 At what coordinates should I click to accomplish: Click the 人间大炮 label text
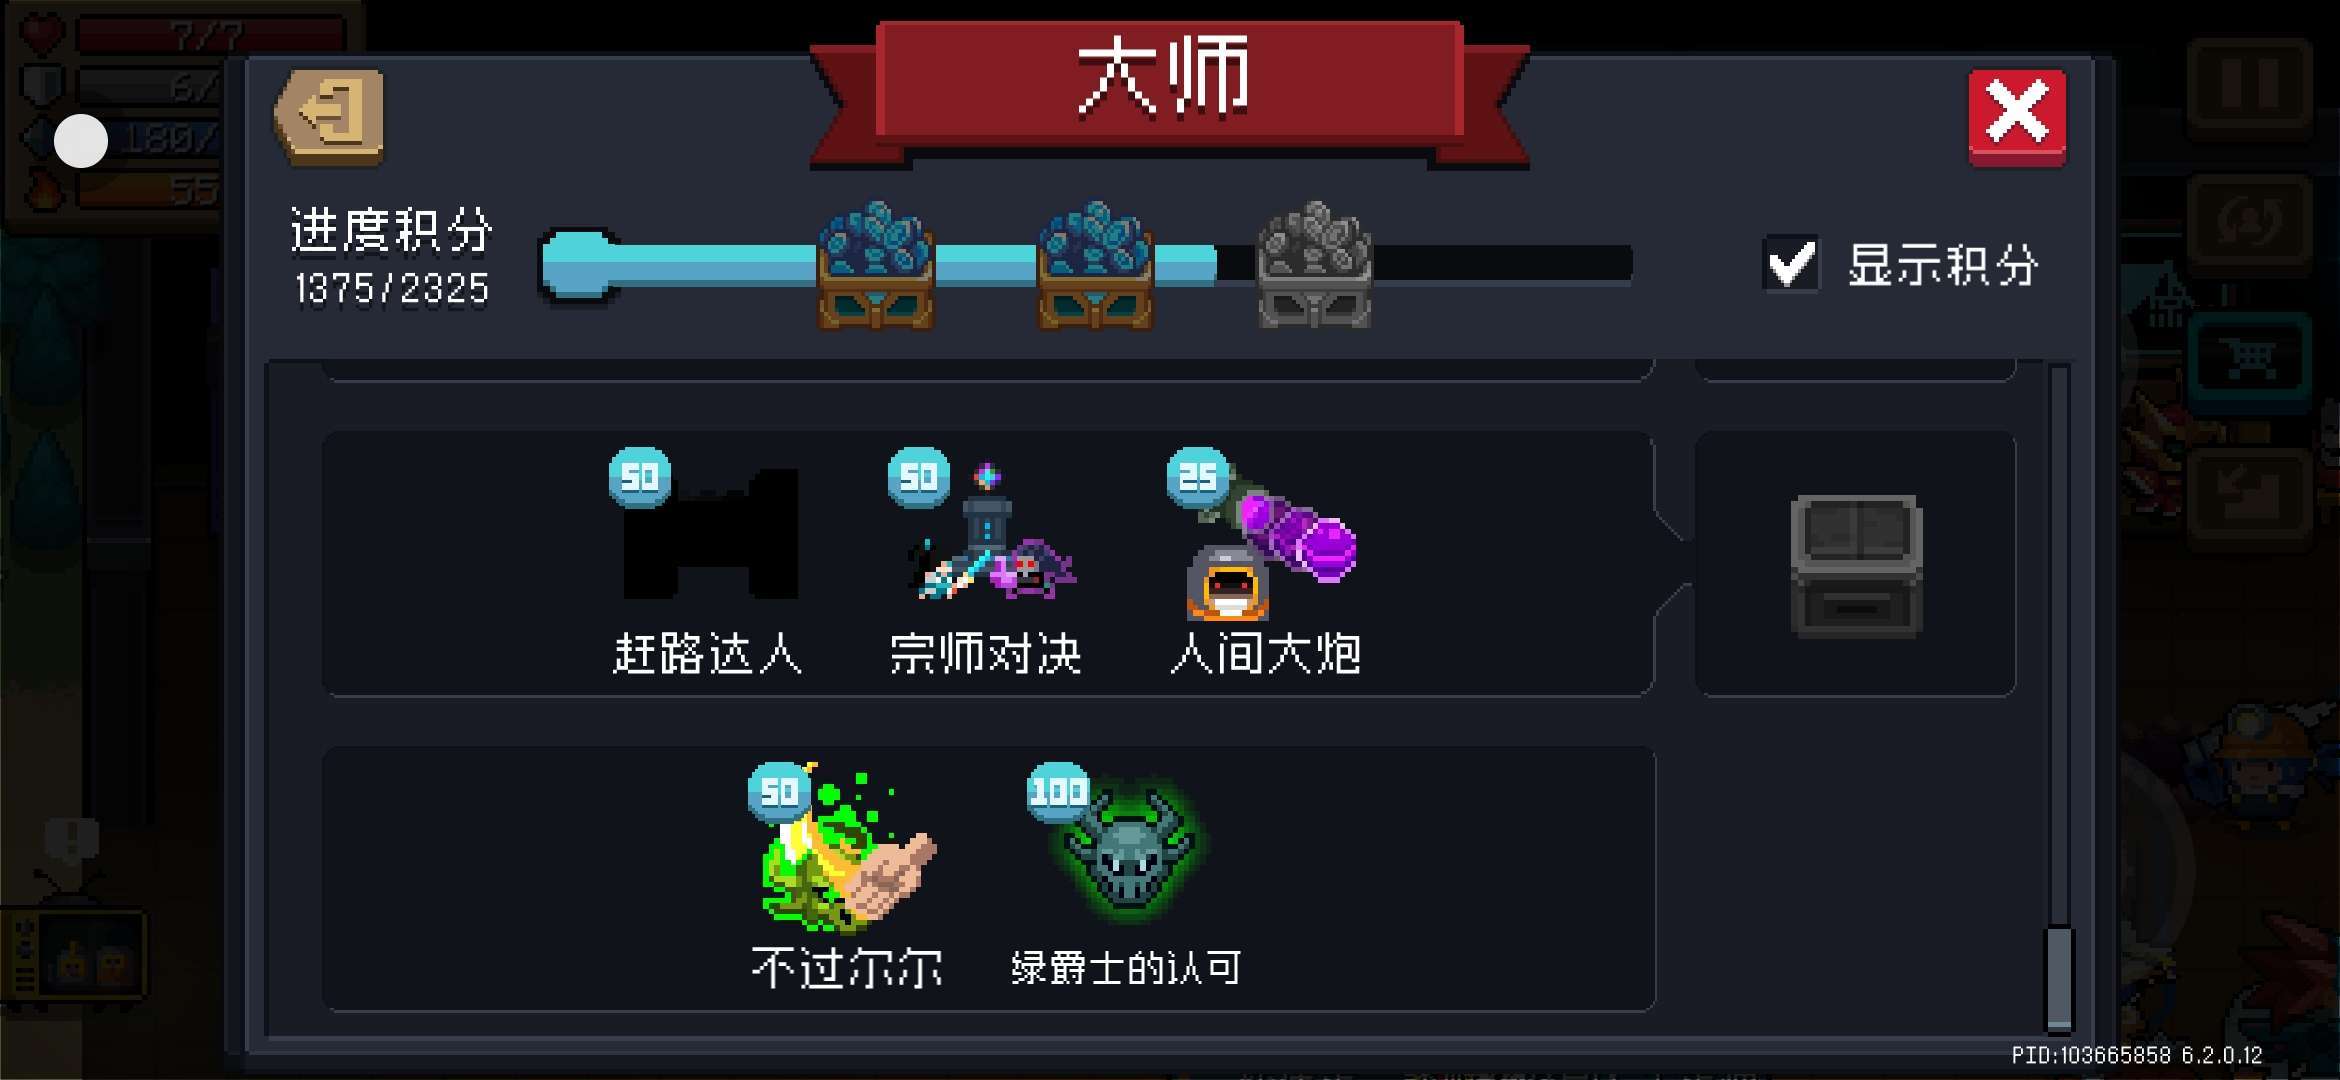(1266, 655)
